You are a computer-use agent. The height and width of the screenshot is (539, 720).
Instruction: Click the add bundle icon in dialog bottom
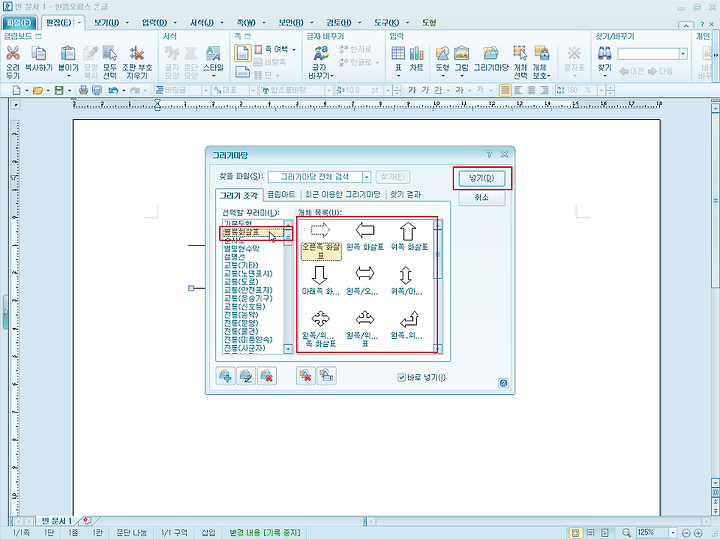(225, 376)
